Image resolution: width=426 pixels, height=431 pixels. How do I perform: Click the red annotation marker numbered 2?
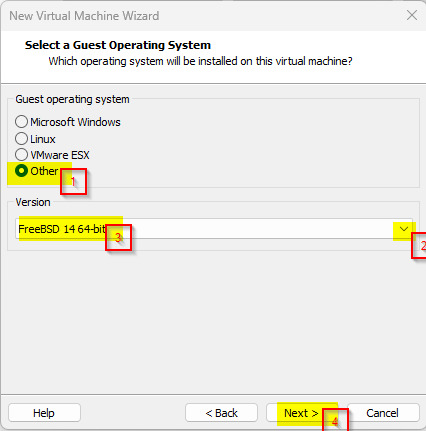419,245
